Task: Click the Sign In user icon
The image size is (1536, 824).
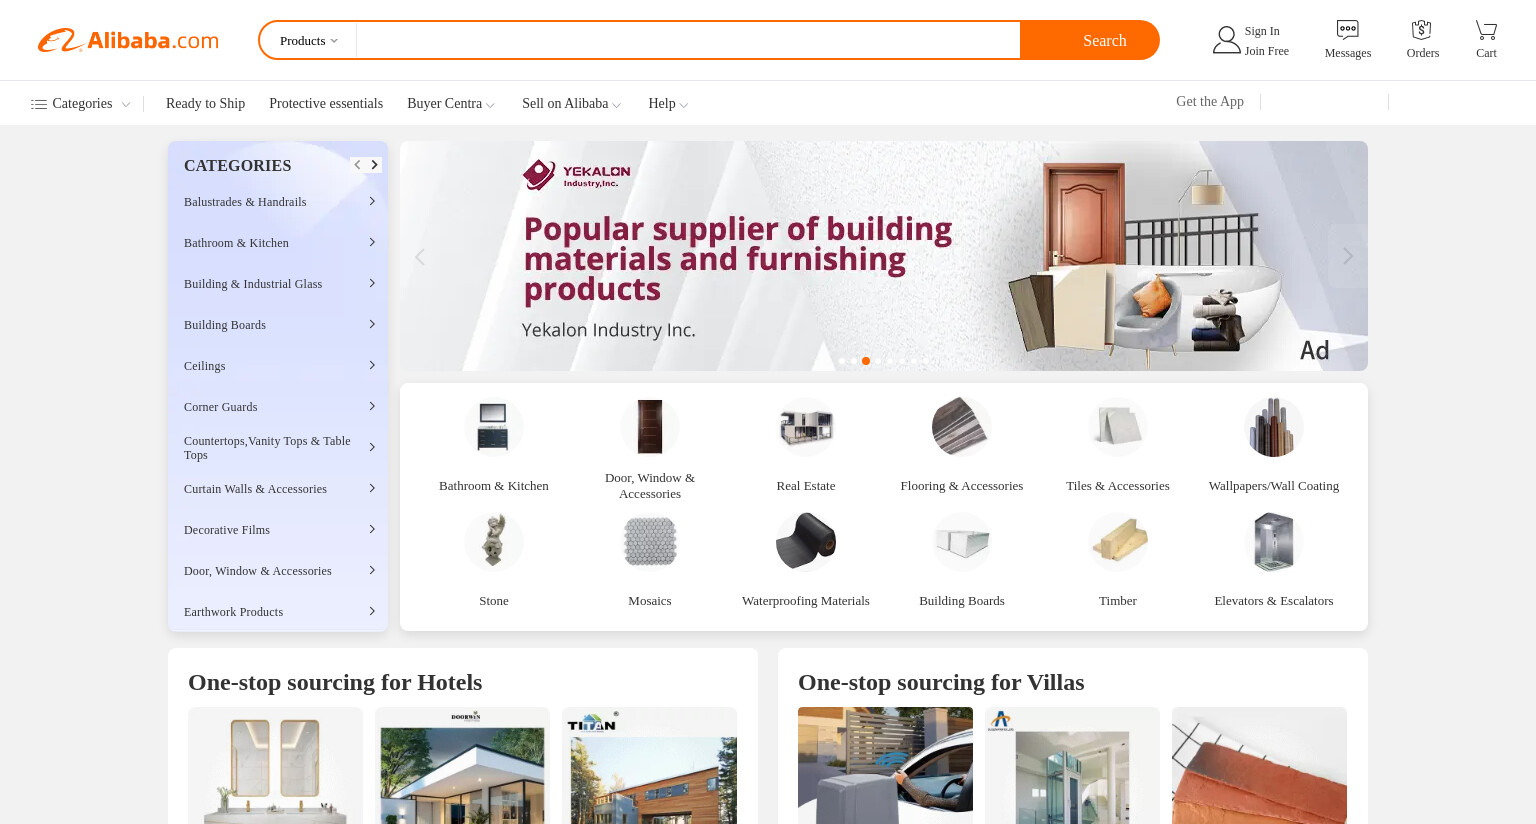Action: [x=1226, y=40]
